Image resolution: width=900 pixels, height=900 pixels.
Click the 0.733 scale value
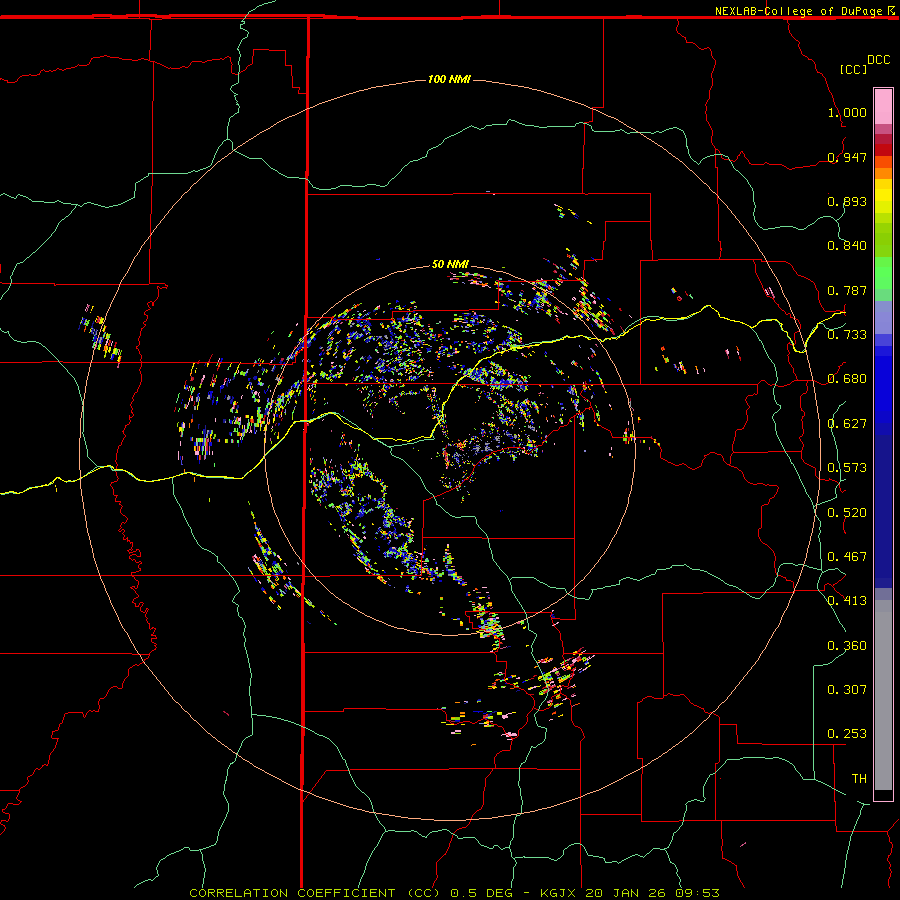coord(847,335)
